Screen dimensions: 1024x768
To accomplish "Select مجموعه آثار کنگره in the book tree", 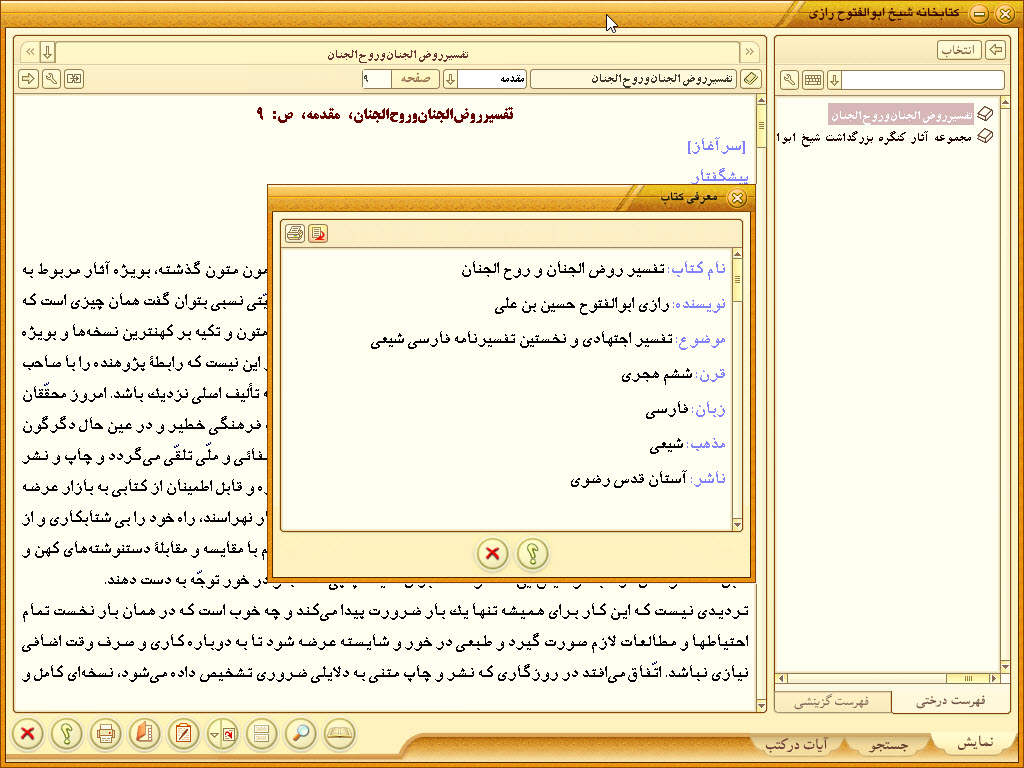I will [x=875, y=136].
